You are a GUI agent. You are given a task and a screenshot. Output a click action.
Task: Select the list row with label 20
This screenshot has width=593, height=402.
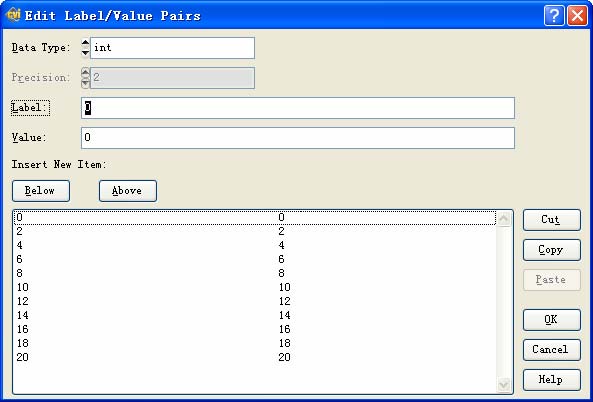point(255,357)
